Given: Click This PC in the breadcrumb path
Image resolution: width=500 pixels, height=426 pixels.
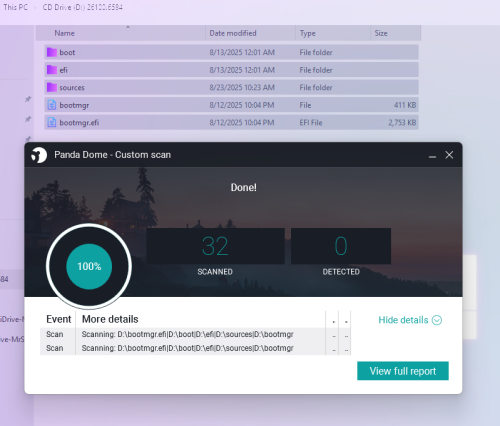Looking at the screenshot, I should click(x=15, y=7).
